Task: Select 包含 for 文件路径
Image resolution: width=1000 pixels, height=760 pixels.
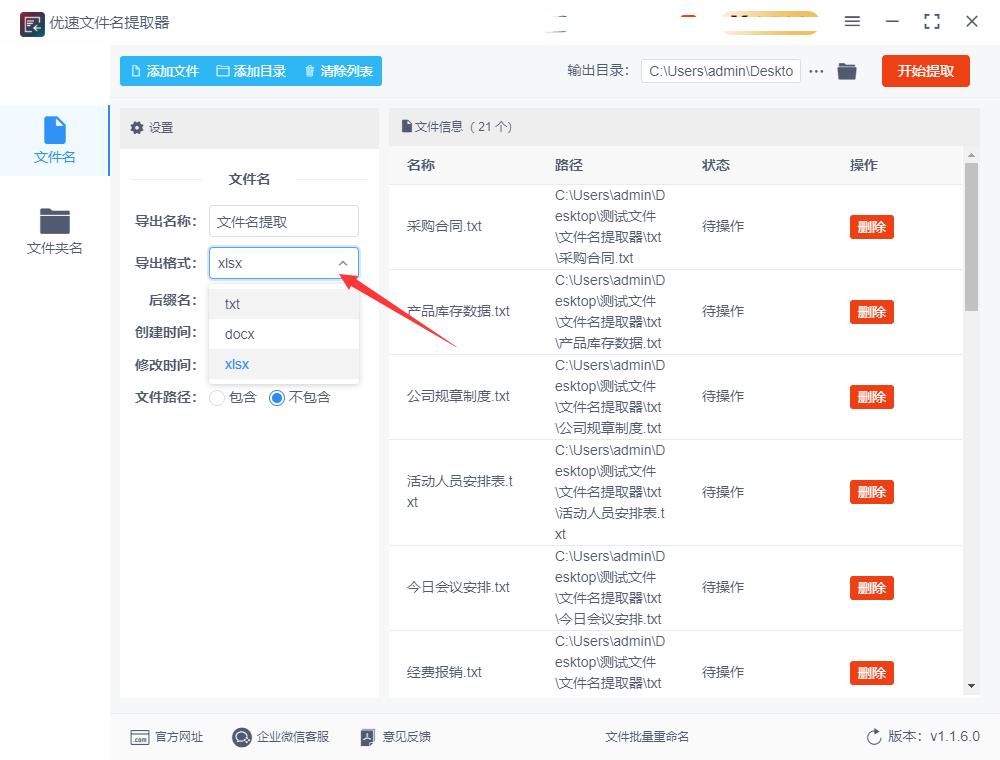Action: tap(233, 397)
